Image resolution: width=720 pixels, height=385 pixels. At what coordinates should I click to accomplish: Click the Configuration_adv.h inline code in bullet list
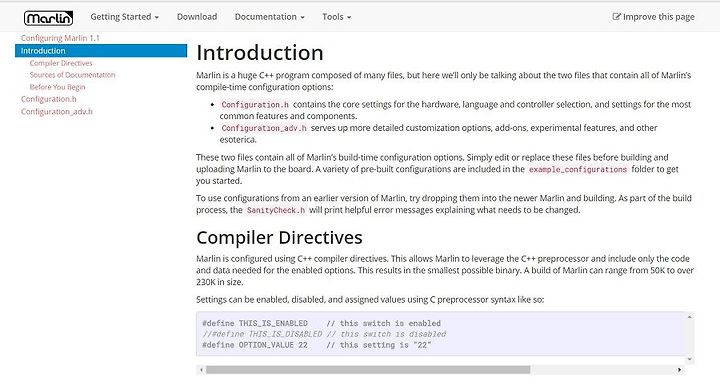pyautogui.click(x=264, y=128)
